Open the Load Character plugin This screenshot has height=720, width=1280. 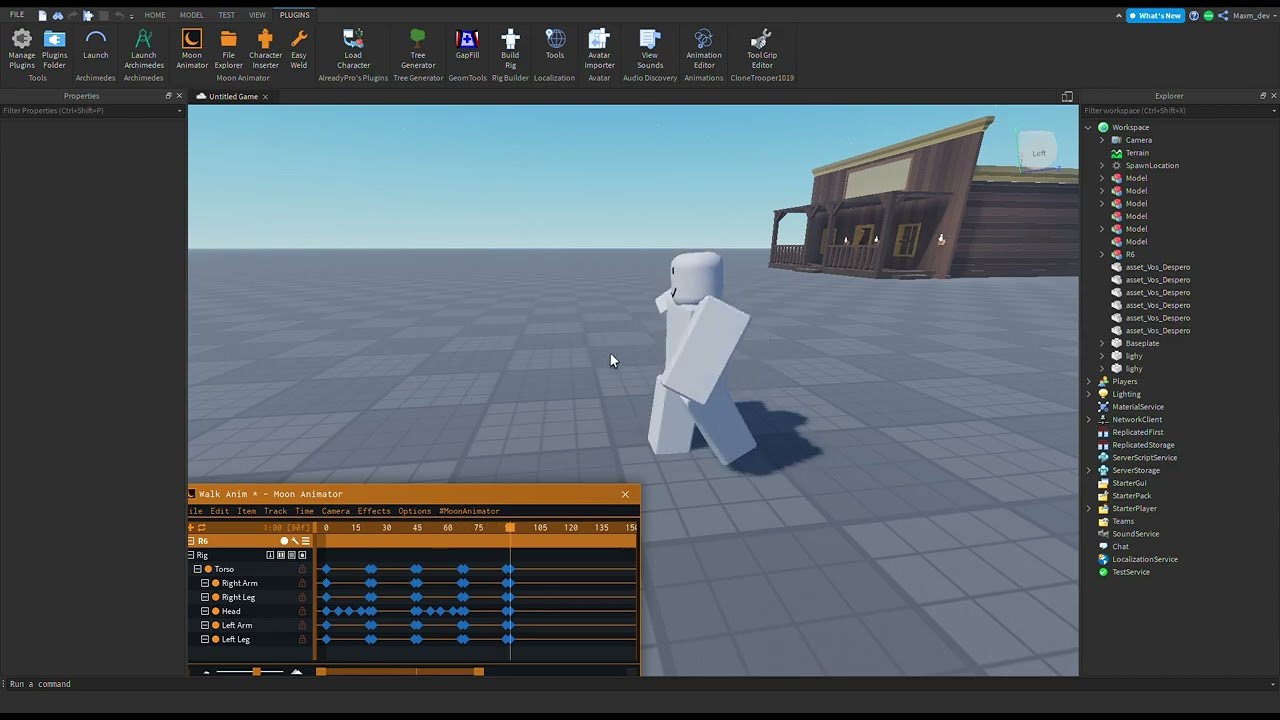click(x=353, y=49)
